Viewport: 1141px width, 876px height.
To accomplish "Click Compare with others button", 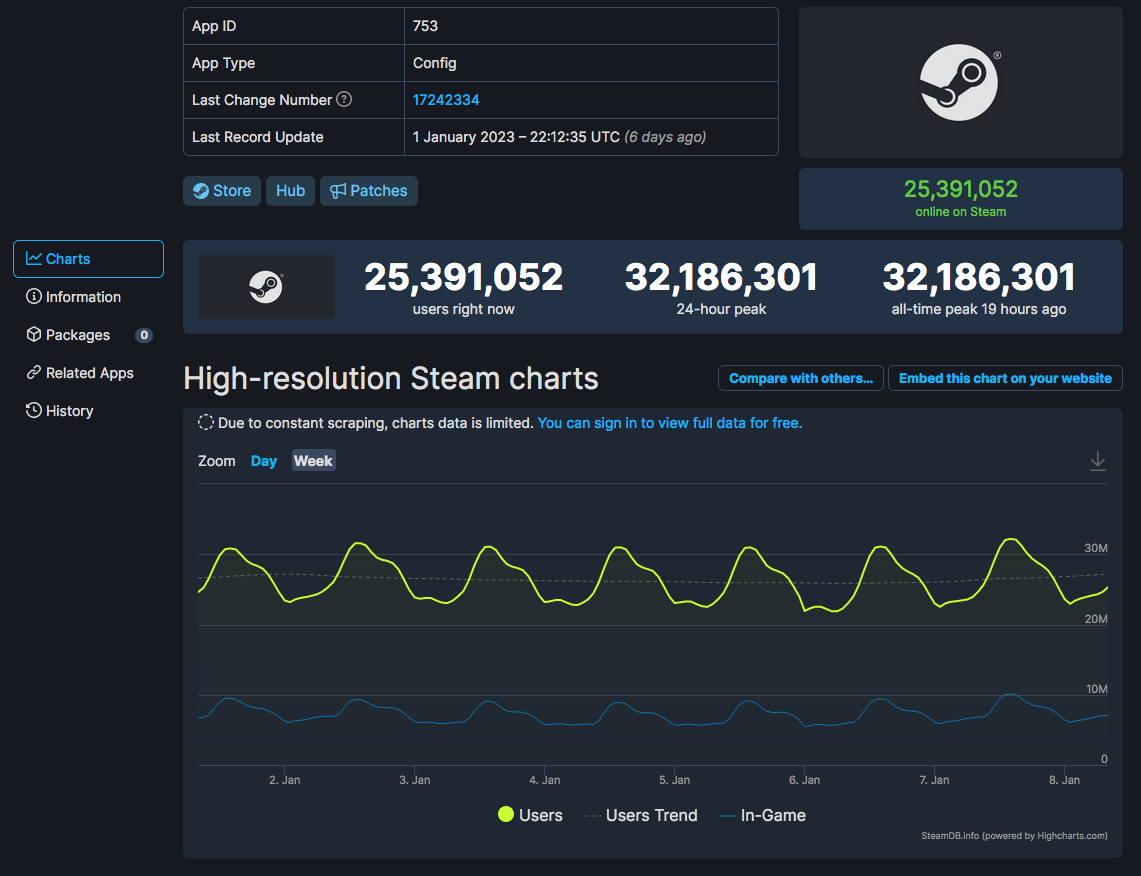I will tap(800, 378).
